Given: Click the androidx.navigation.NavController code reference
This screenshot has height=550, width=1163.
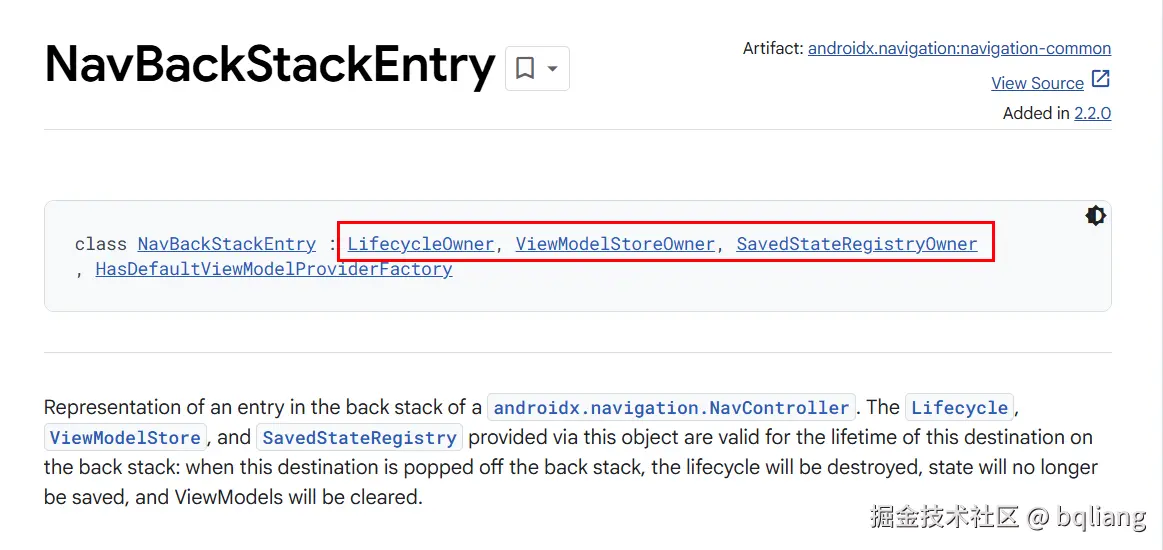Looking at the screenshot, I should tap(671, 408).
